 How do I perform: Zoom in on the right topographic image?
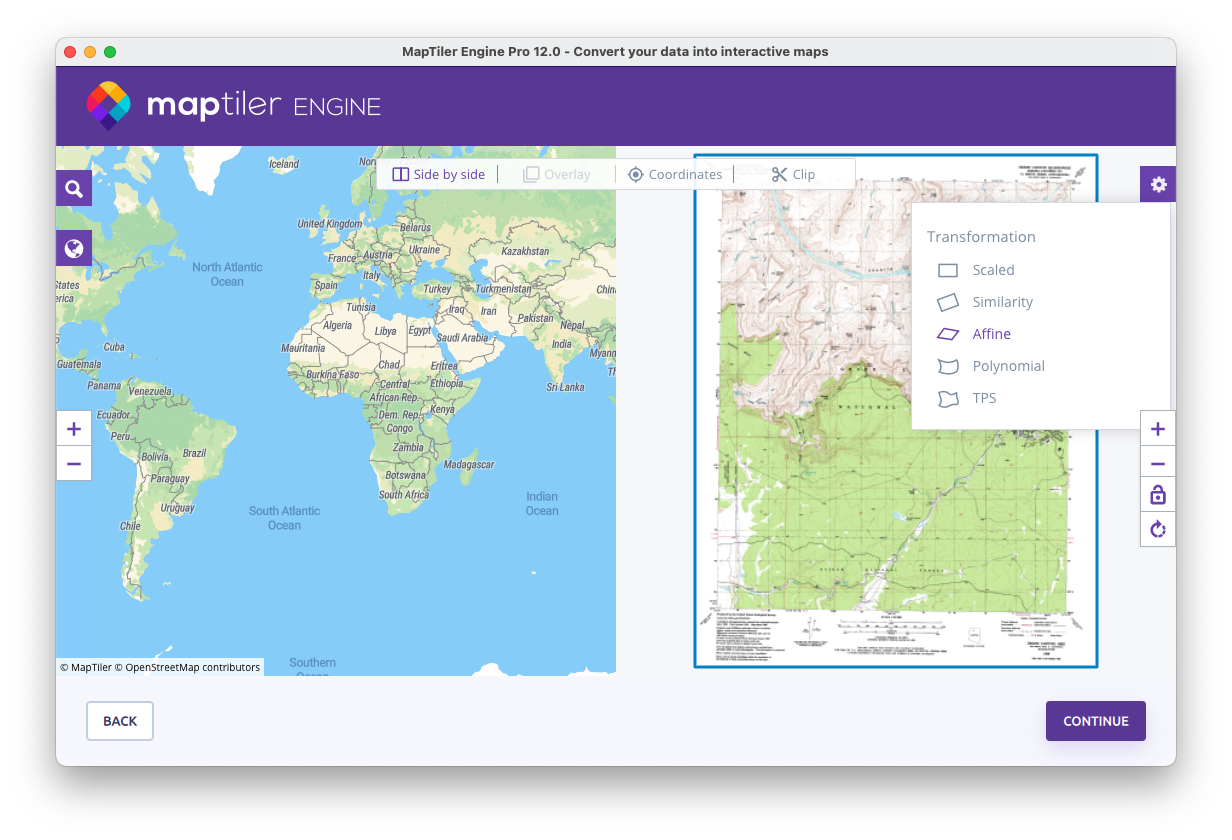1158,429
